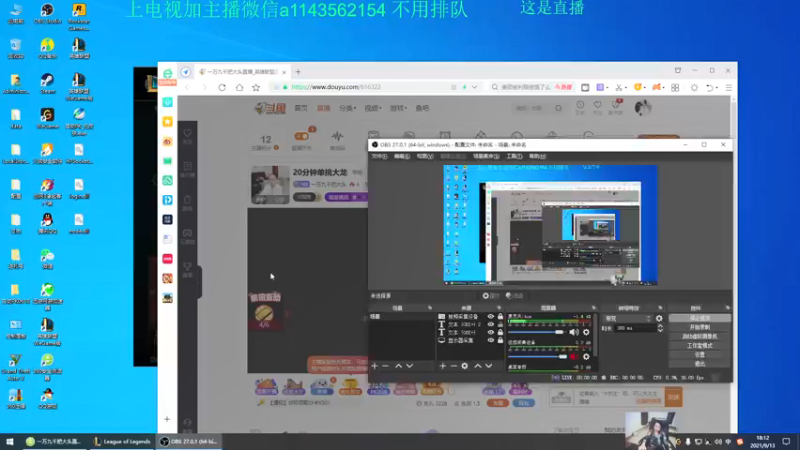Remove selected source in OBS Sources panel
This screenshot has width=800, height=450.
(454, 366)
